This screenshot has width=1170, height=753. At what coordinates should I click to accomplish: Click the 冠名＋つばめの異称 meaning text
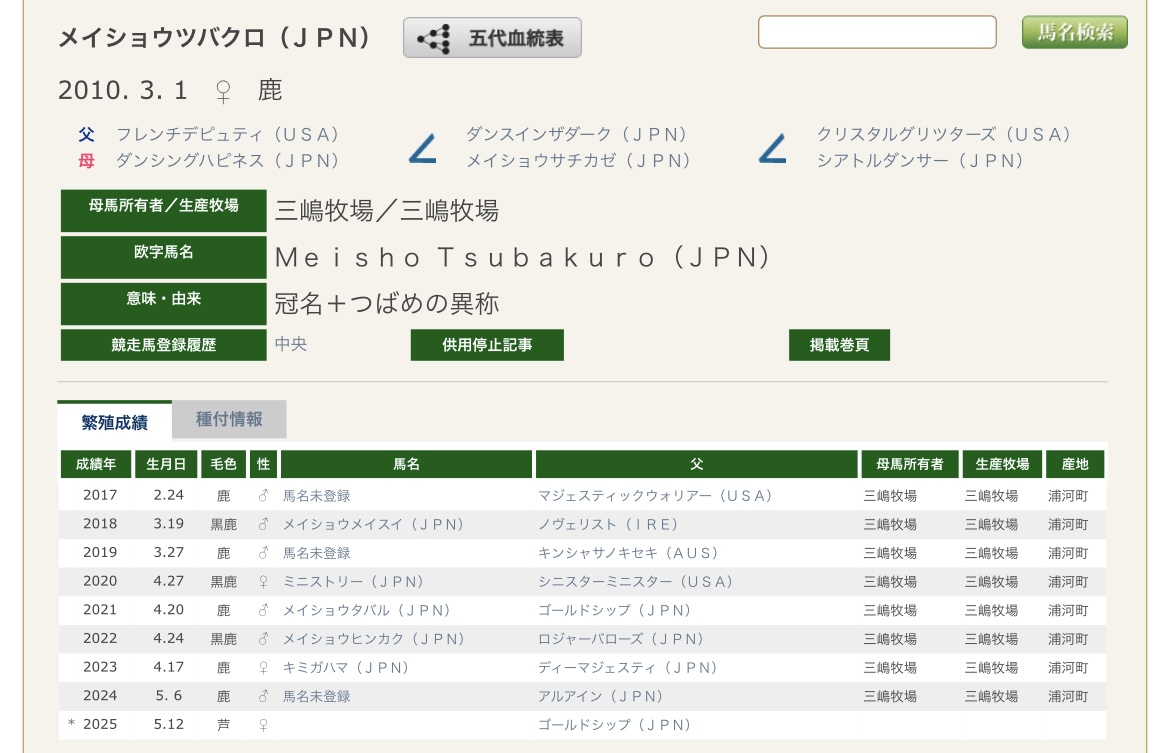click(x=387, y=304)
